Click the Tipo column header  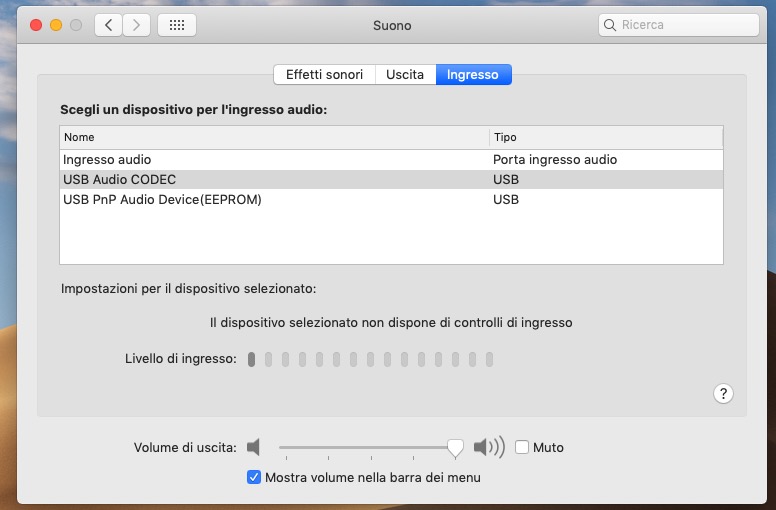(605, 137)
